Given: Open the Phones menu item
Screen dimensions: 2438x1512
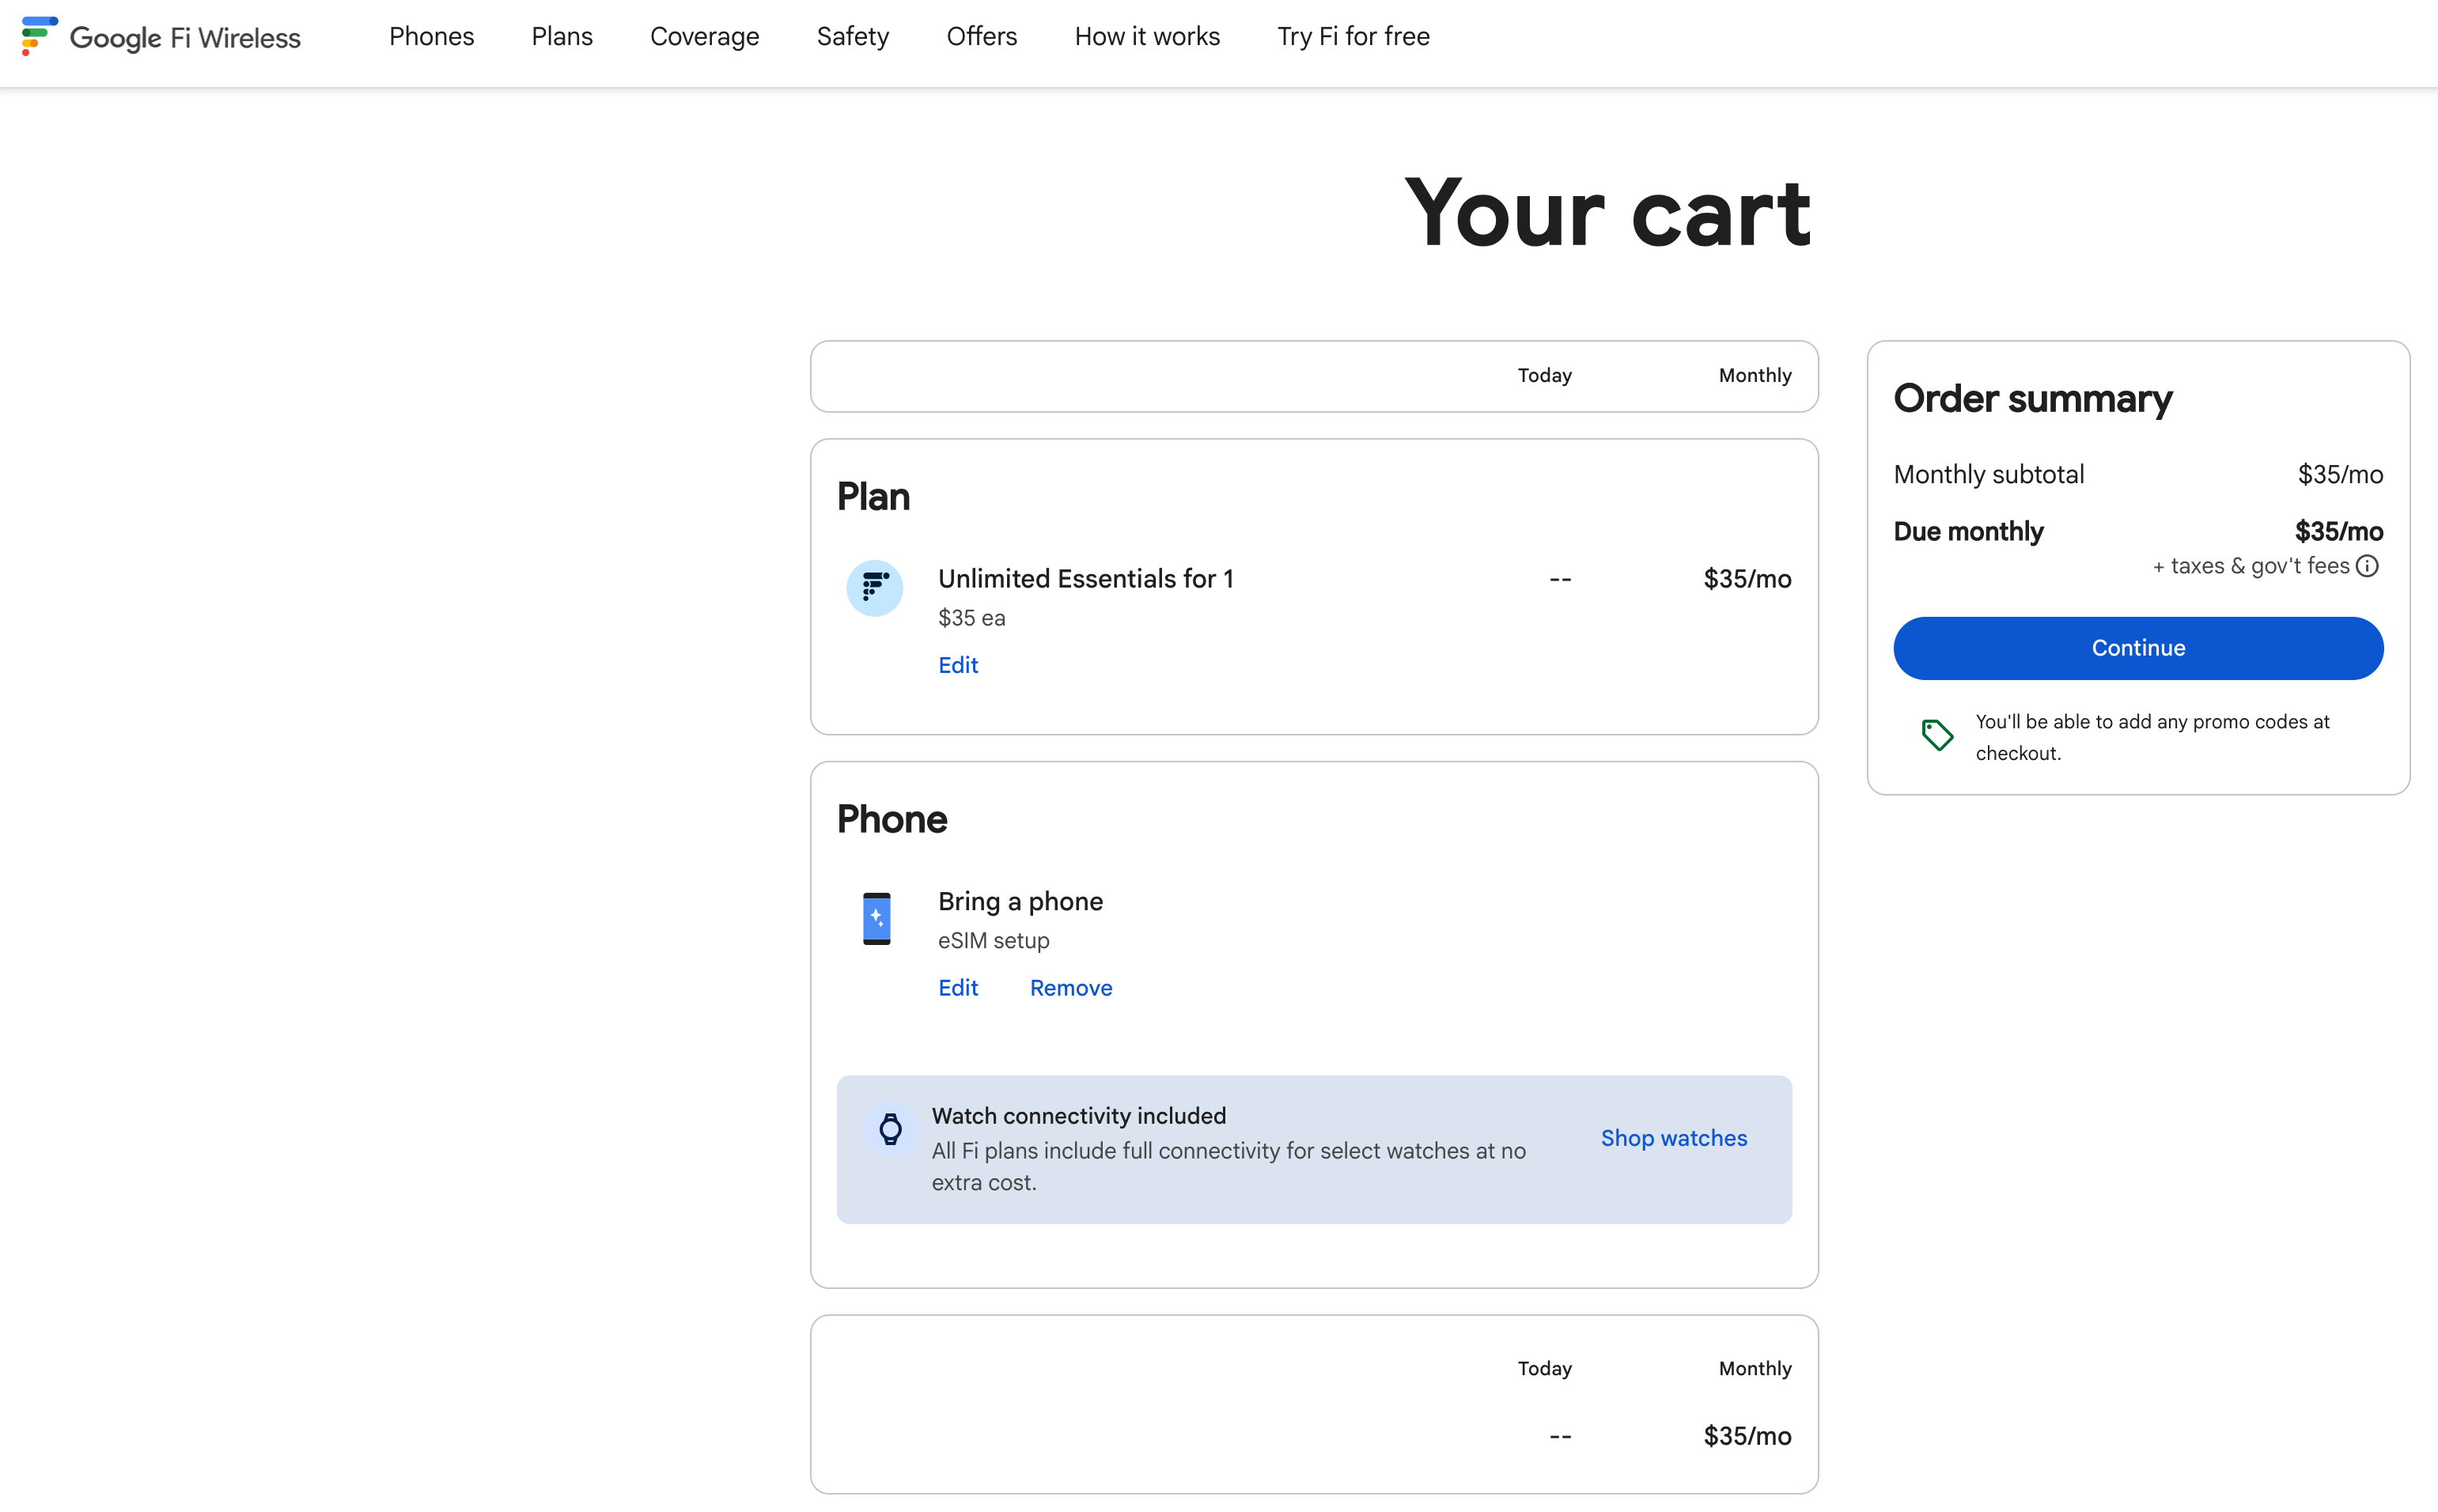Looking at the screenshot, I should [431, 37].
